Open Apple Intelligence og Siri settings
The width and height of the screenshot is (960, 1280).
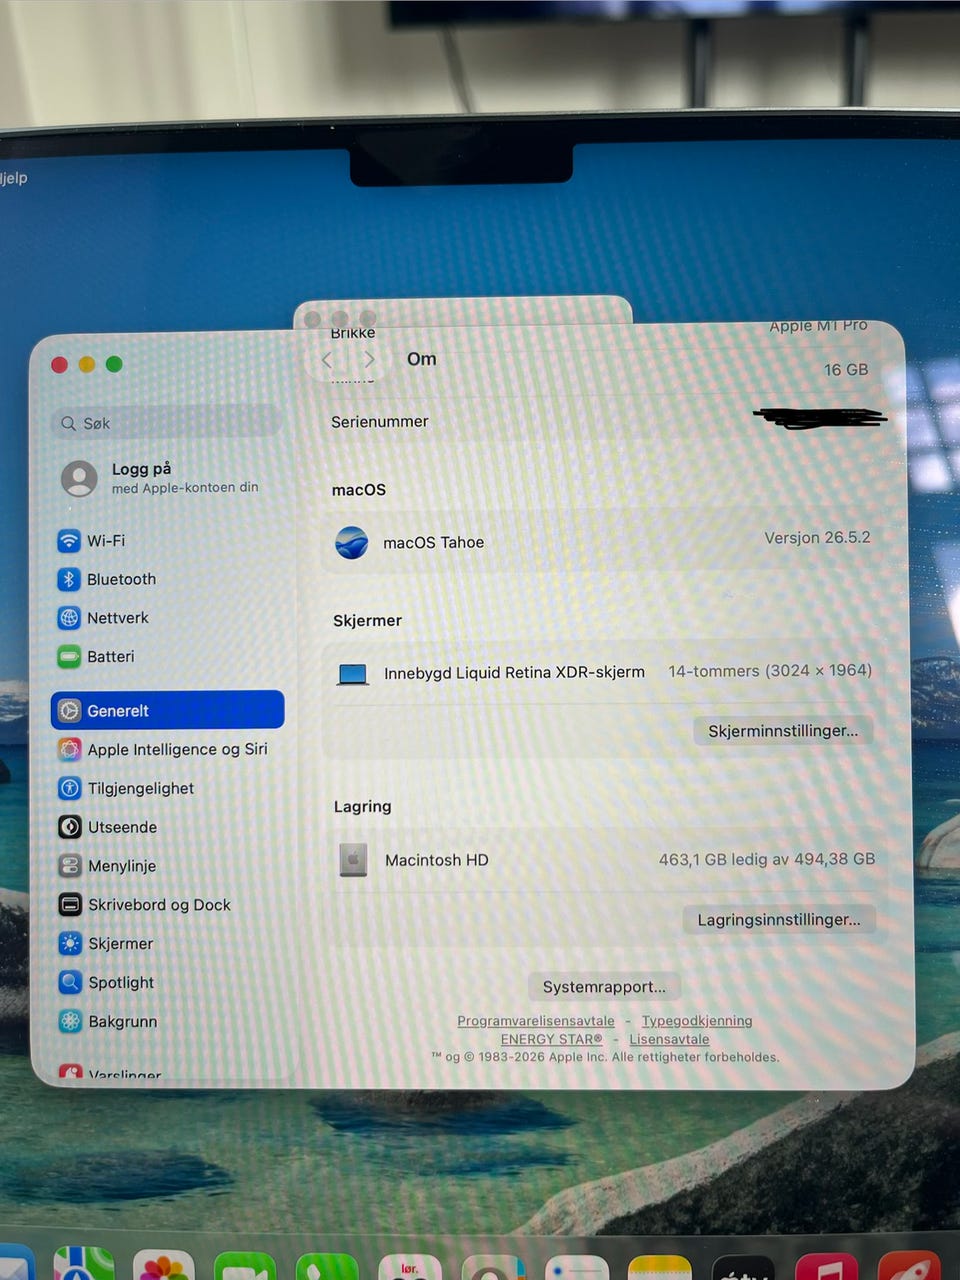[163, 749]
